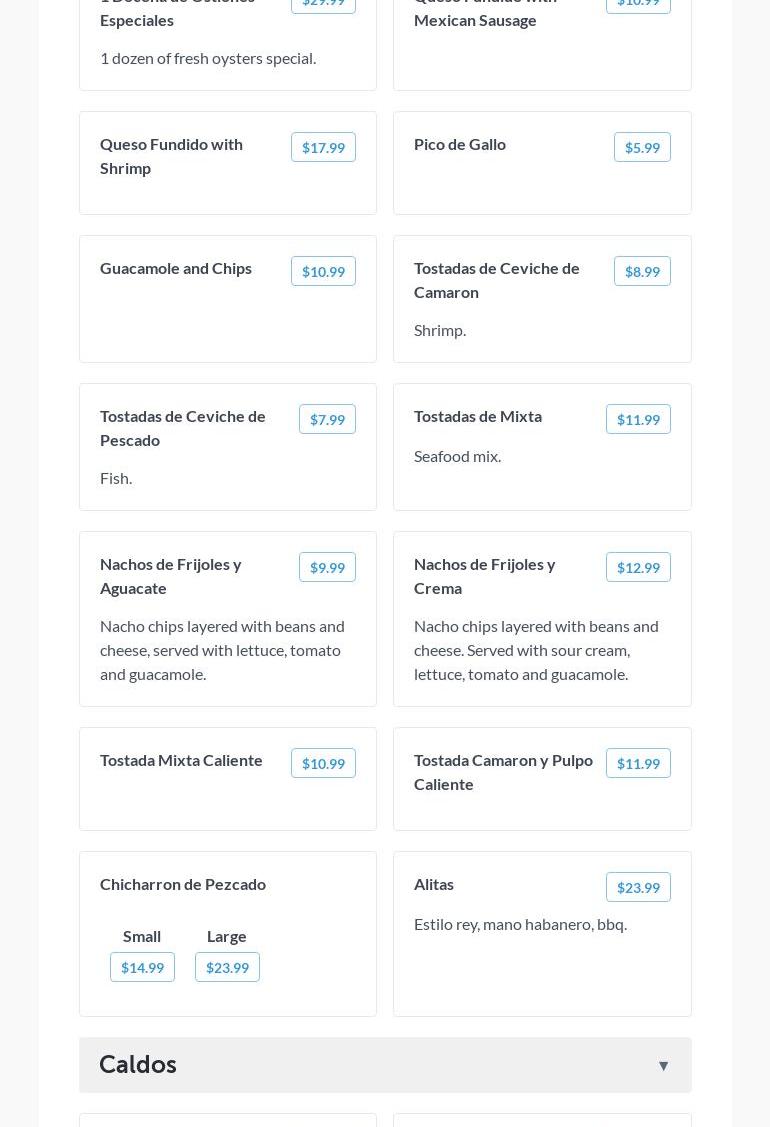Viewport: 770px width, 1127px height.
Task: Select the Alitas $23.99 price button
Action: click(x=638, y=887)
